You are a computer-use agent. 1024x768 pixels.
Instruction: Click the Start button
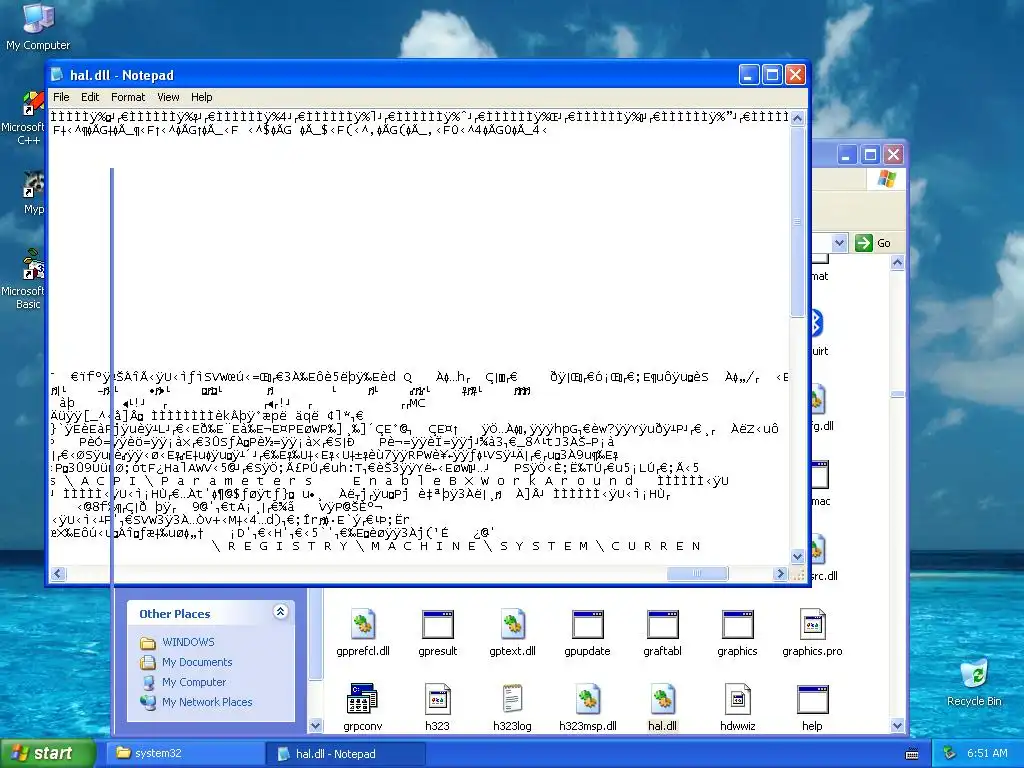47,754
